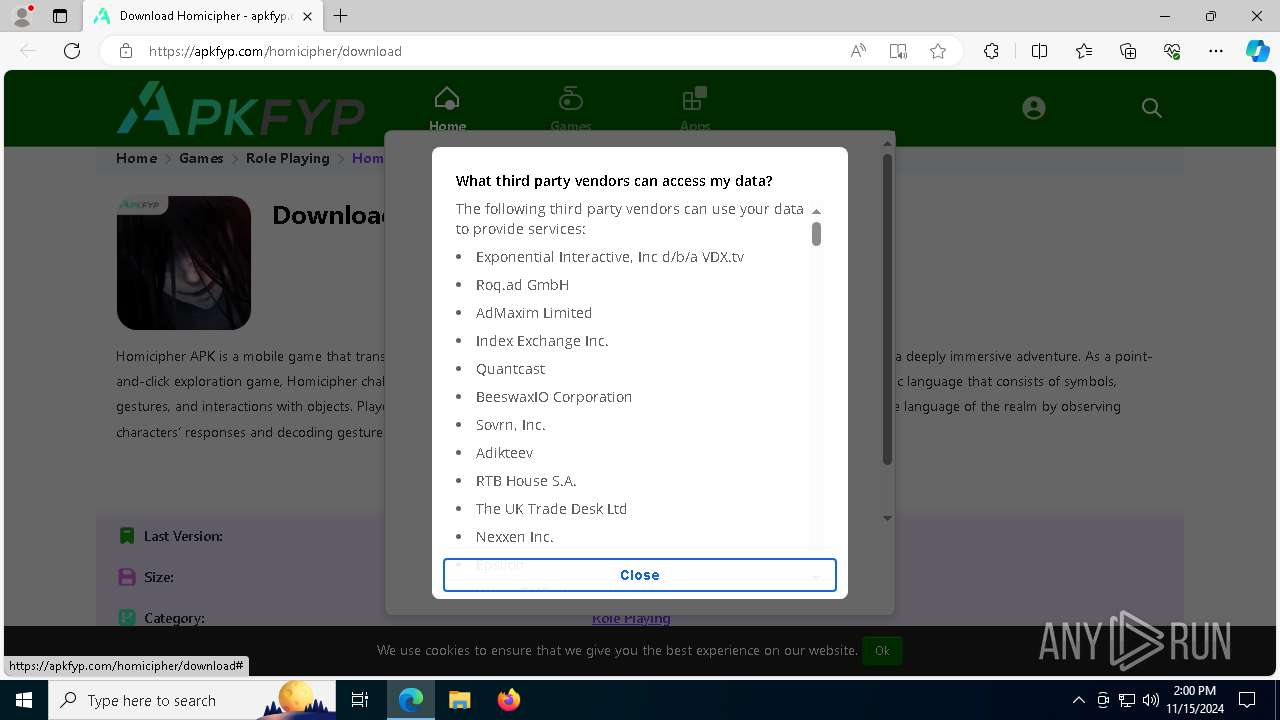Open network tray icon
This screenshot has width=1280, height=720.
pyautogui.click(x=1126, y=700)
